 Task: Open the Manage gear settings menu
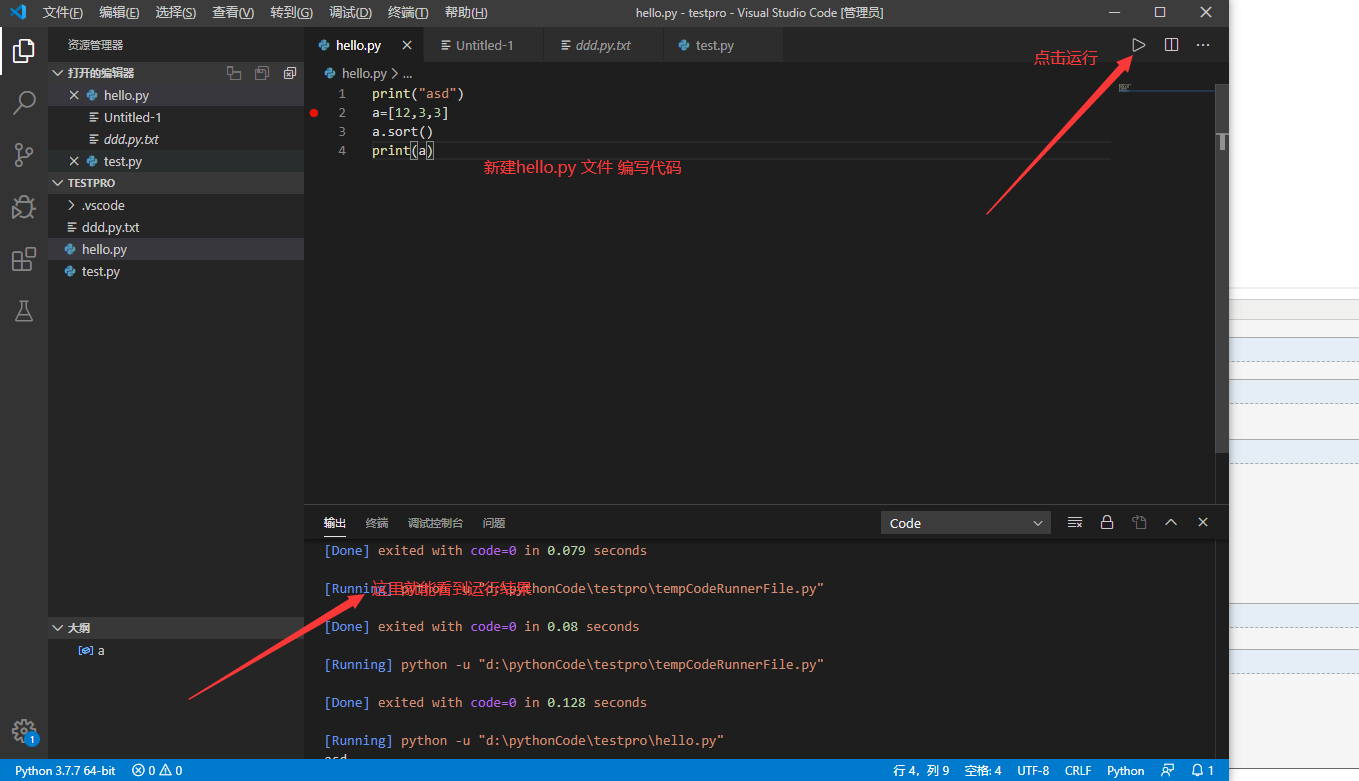[x=24, y=732]
